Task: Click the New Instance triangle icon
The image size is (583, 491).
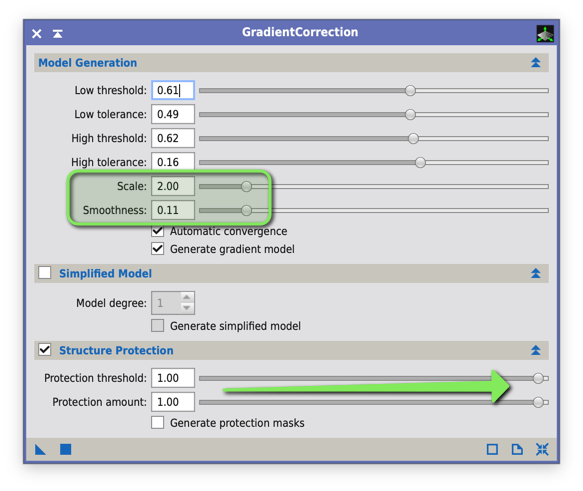Action: (40, 449)
